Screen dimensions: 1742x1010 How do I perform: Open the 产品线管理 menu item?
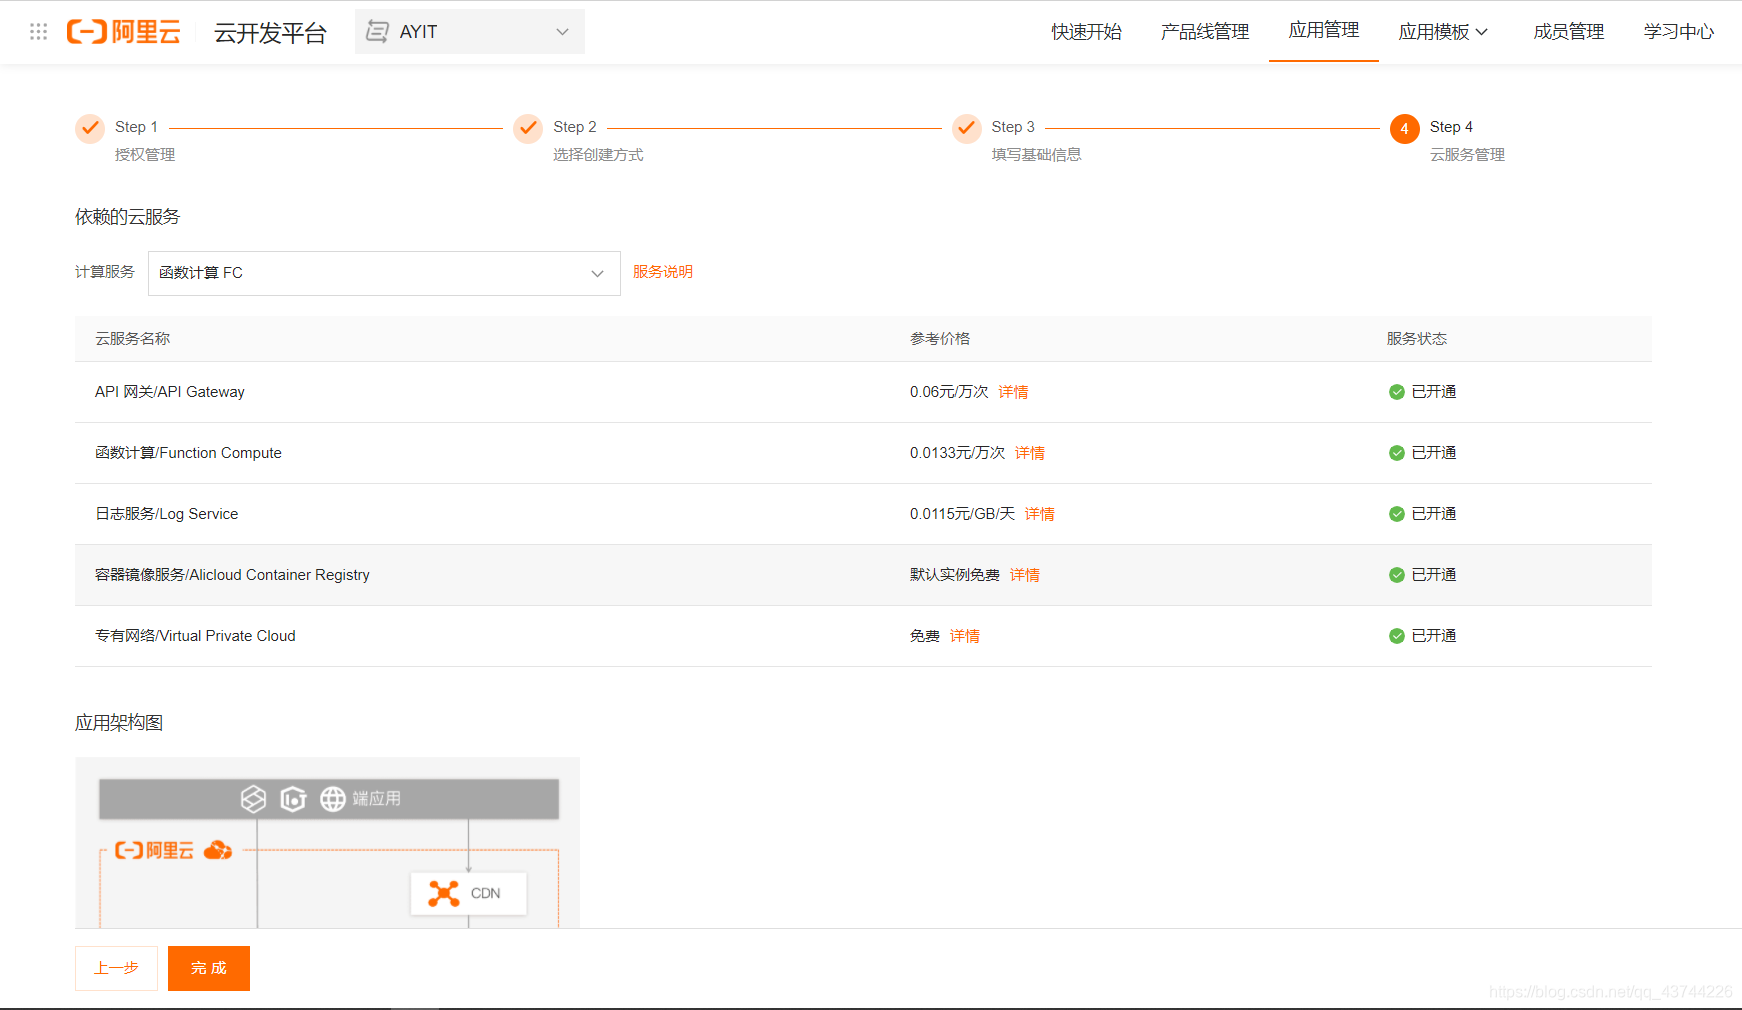pos(1205,32)
